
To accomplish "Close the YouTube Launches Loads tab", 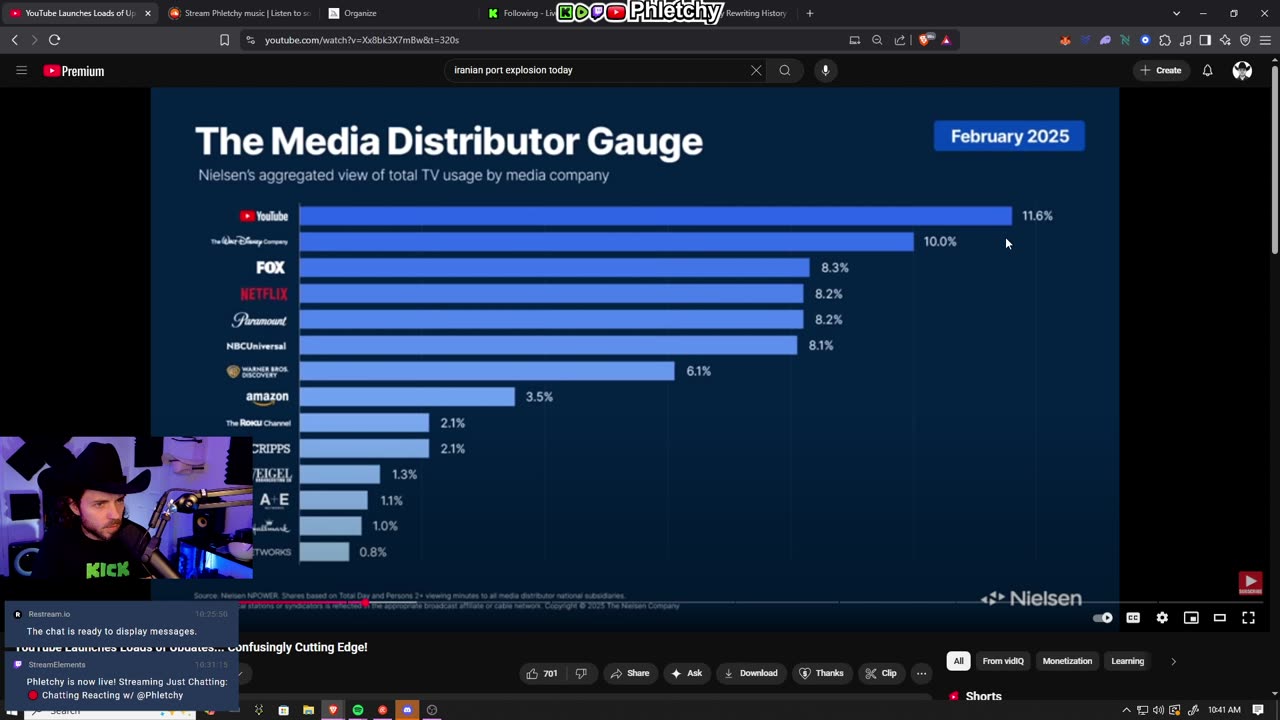I will click(148, 13).
